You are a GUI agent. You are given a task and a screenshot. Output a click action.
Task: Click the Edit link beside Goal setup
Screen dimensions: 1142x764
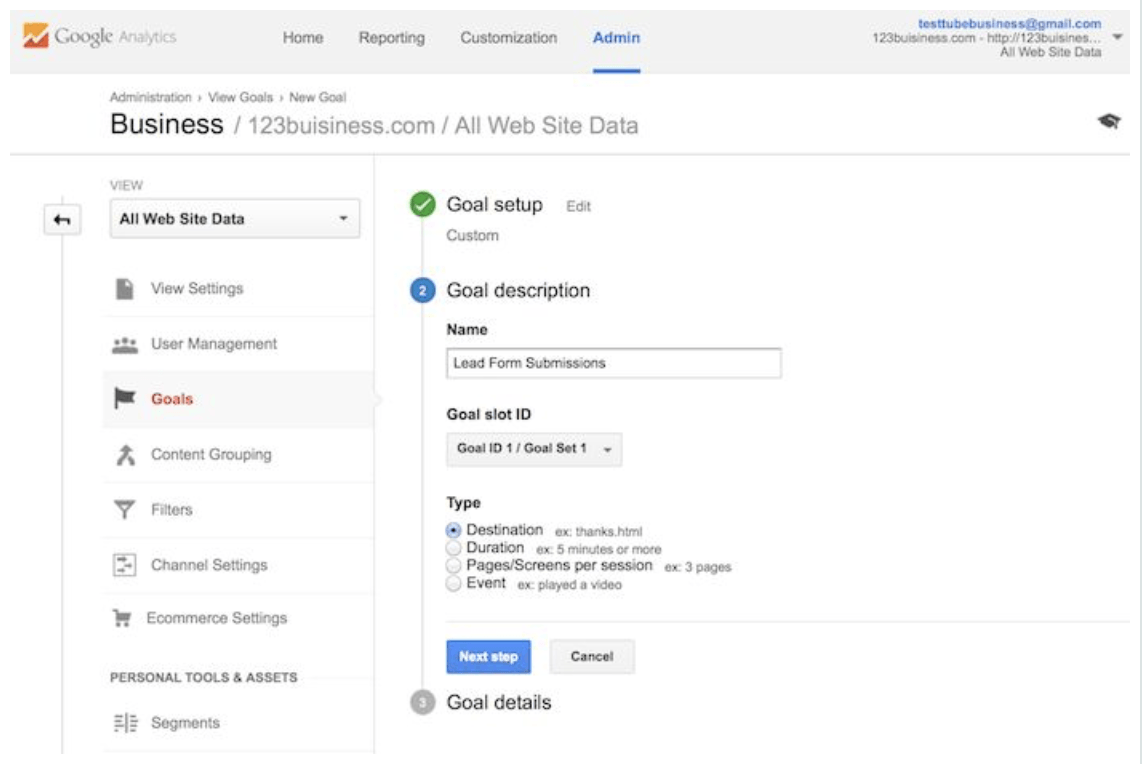pyautogui.click(x=578, y=206)
